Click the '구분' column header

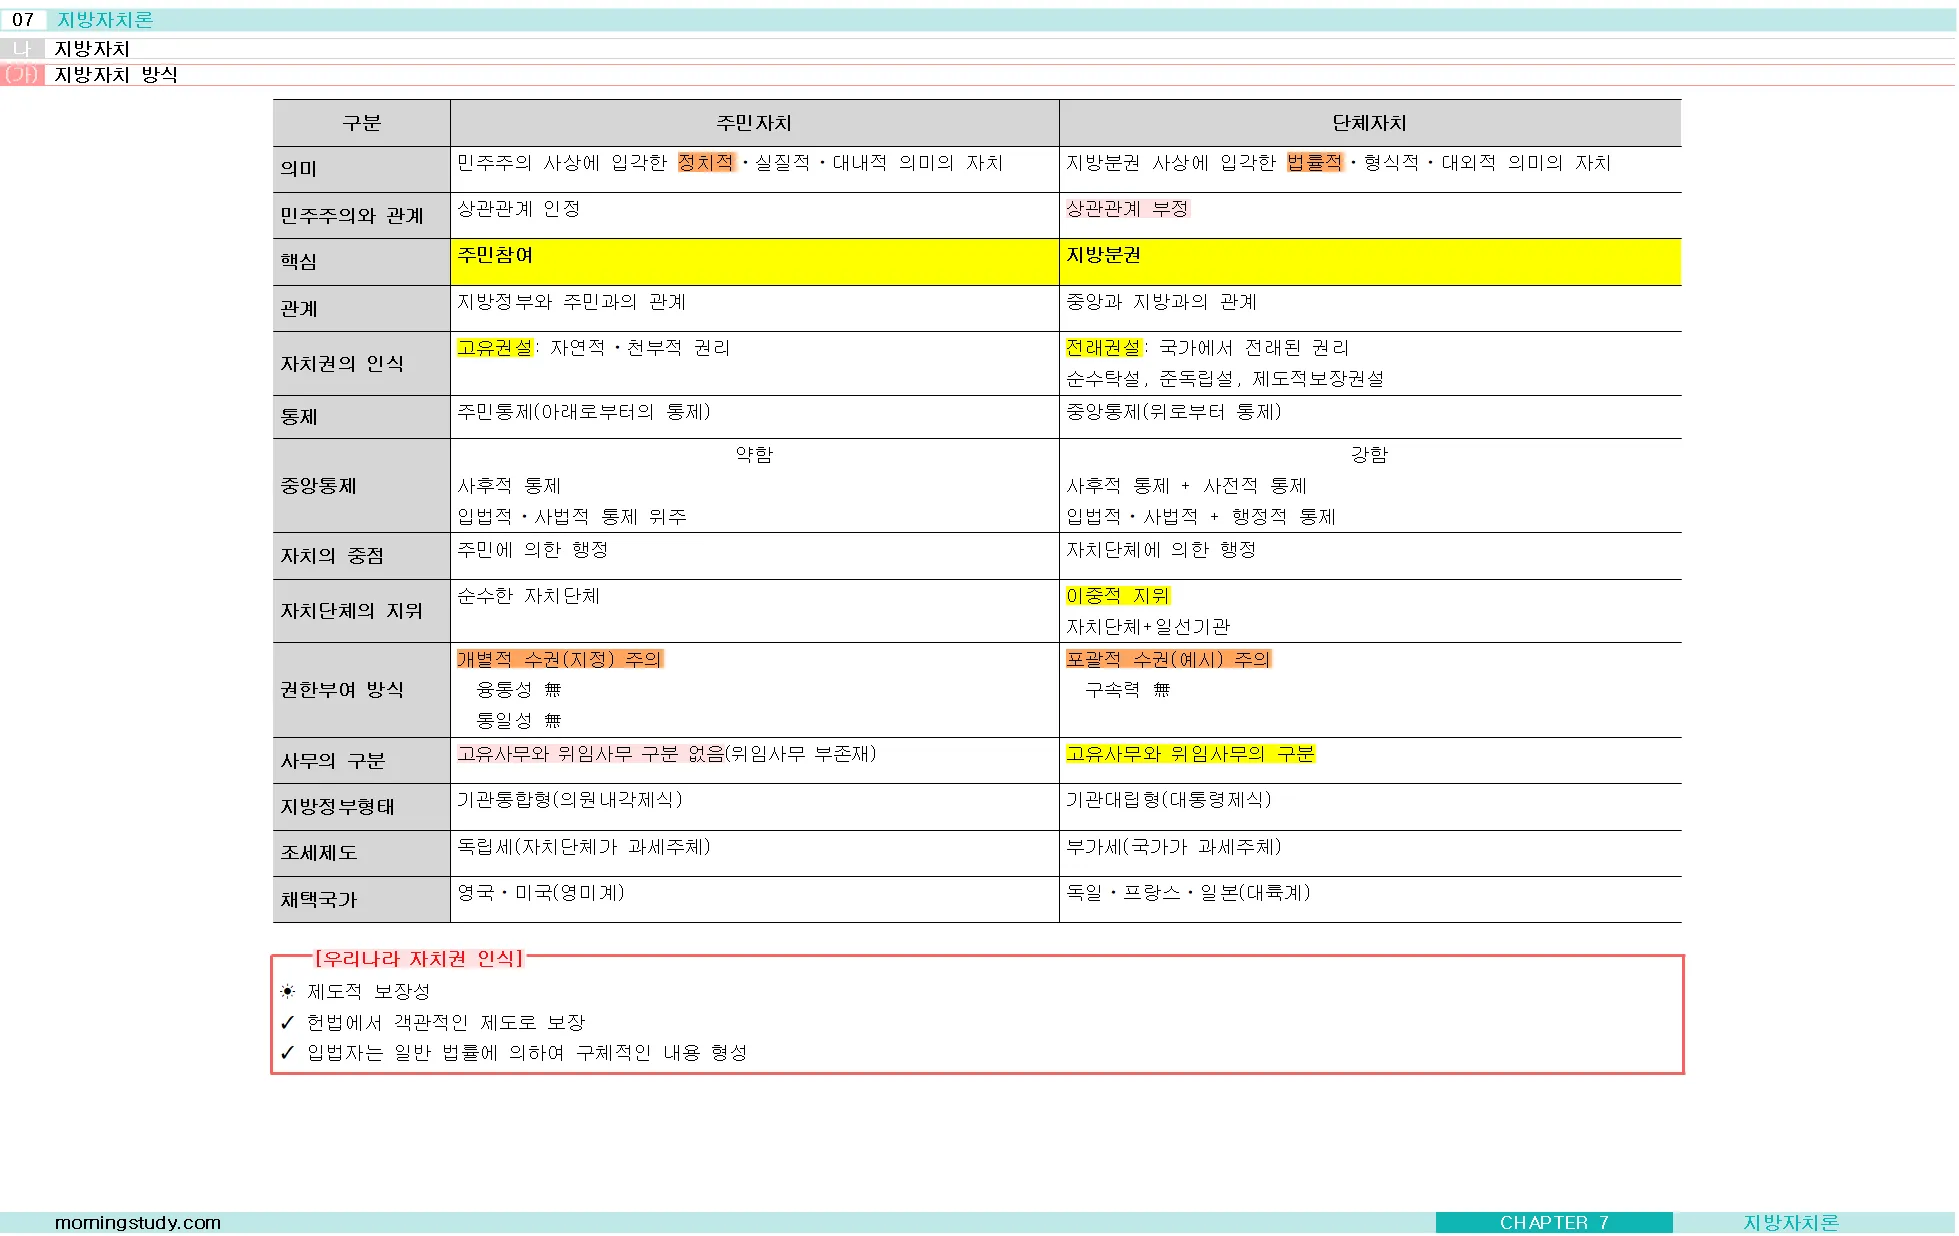coord(361,123)
